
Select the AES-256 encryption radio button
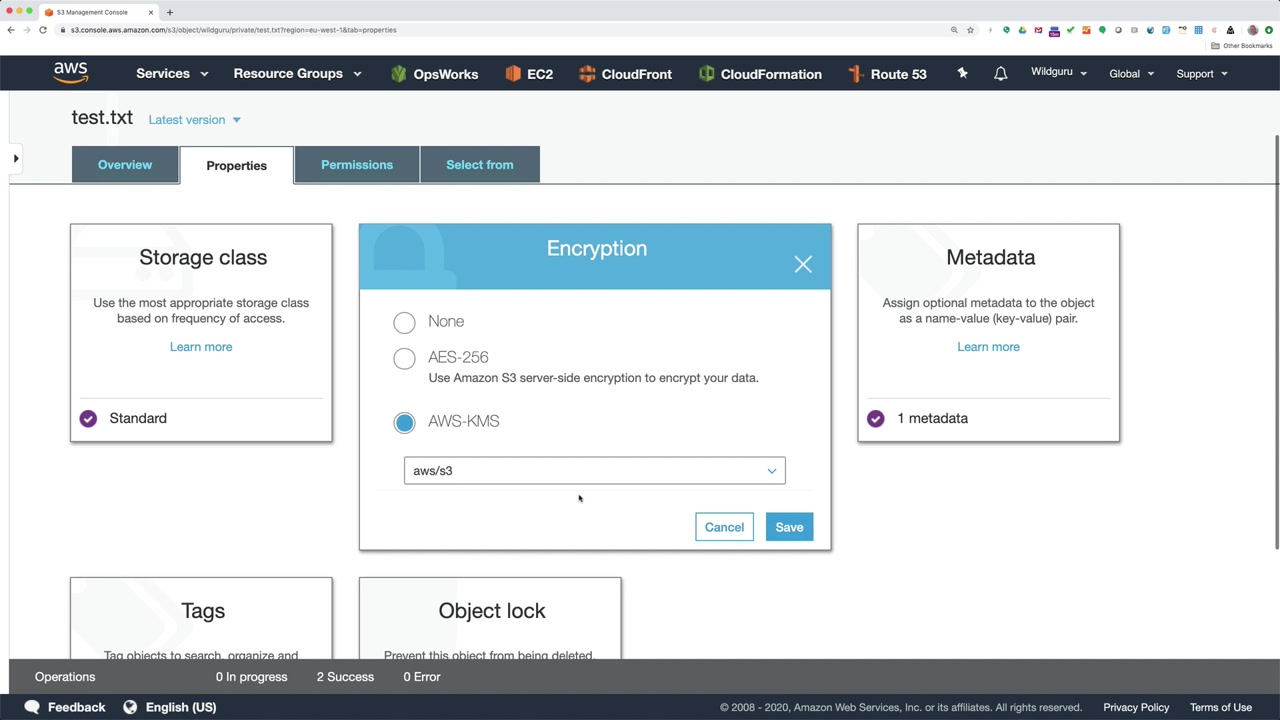(404, 358)
